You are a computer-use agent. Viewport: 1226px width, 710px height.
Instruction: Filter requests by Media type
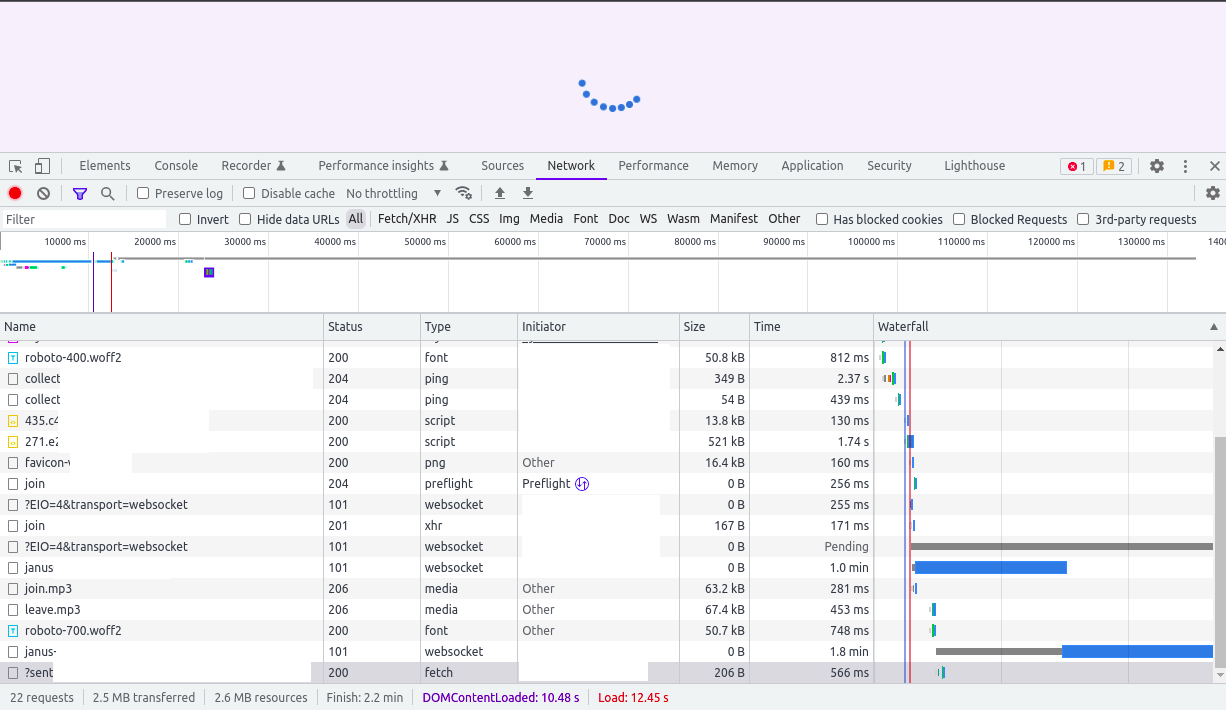tap(546, 219)
